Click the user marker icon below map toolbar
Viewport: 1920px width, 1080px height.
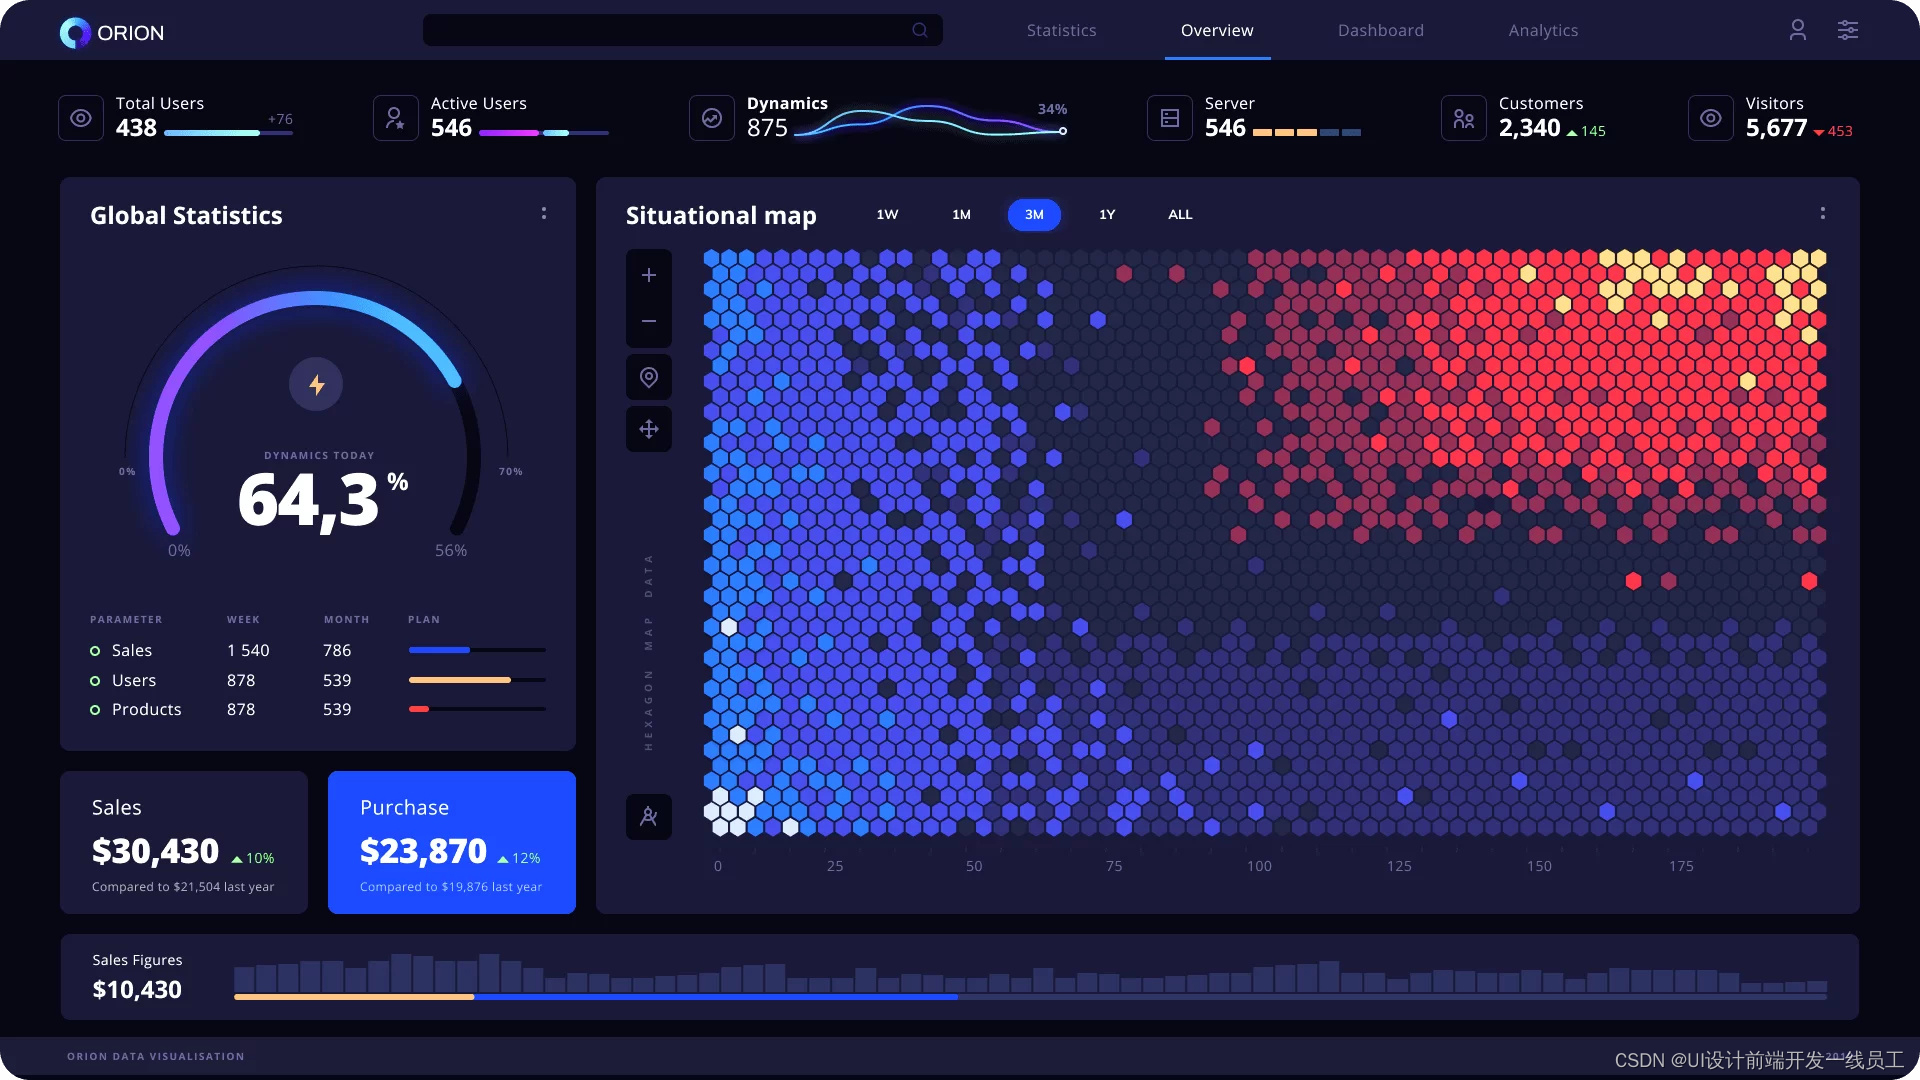649,817
